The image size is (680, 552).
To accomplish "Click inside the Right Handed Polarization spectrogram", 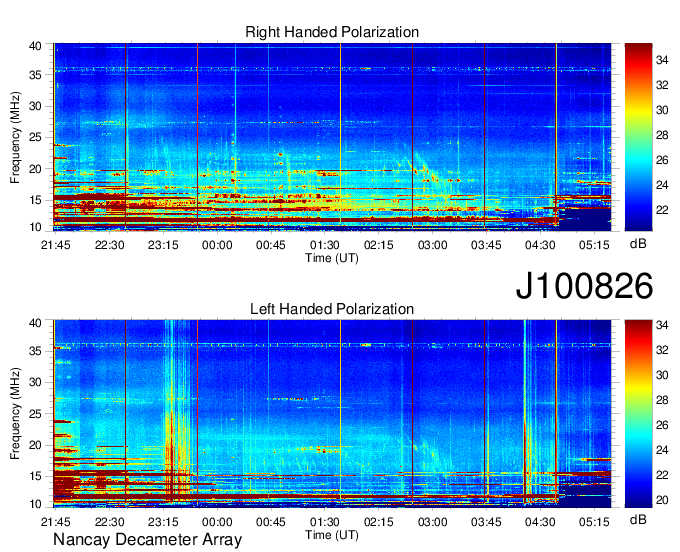I will [x=332, y=137].
